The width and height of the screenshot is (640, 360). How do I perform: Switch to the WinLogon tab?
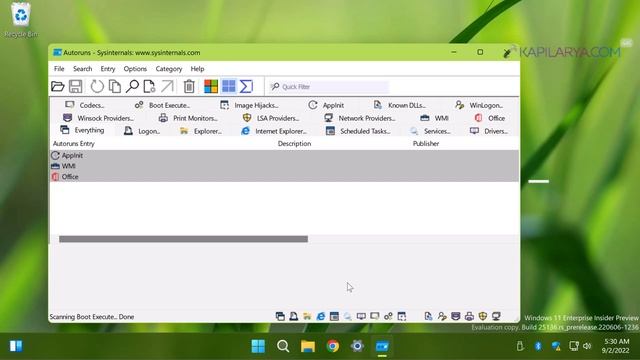pyautogui.click(x=479, y=105)
